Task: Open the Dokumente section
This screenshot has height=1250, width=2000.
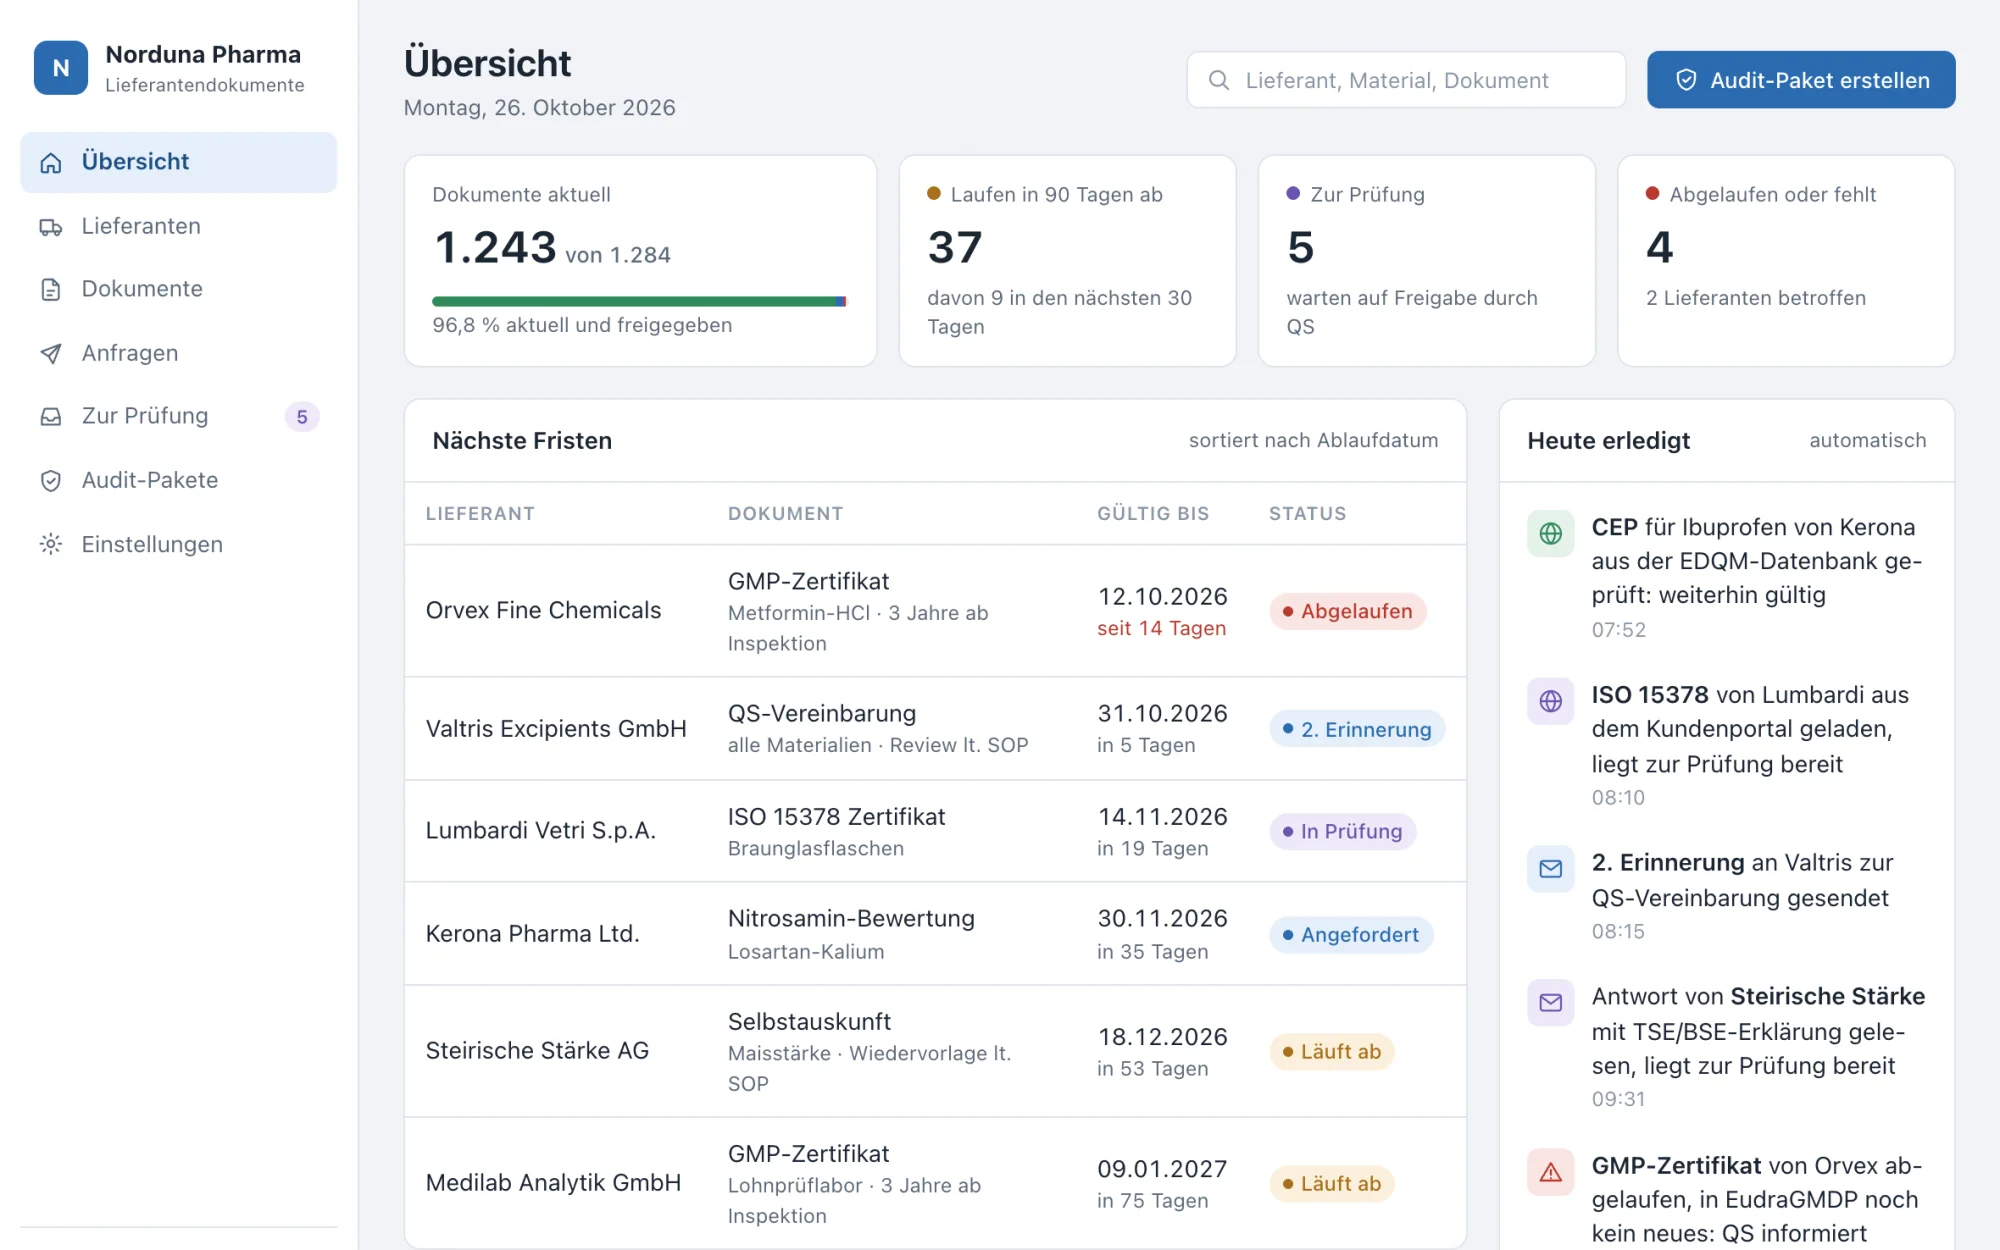Action: (x=179, y=289)
